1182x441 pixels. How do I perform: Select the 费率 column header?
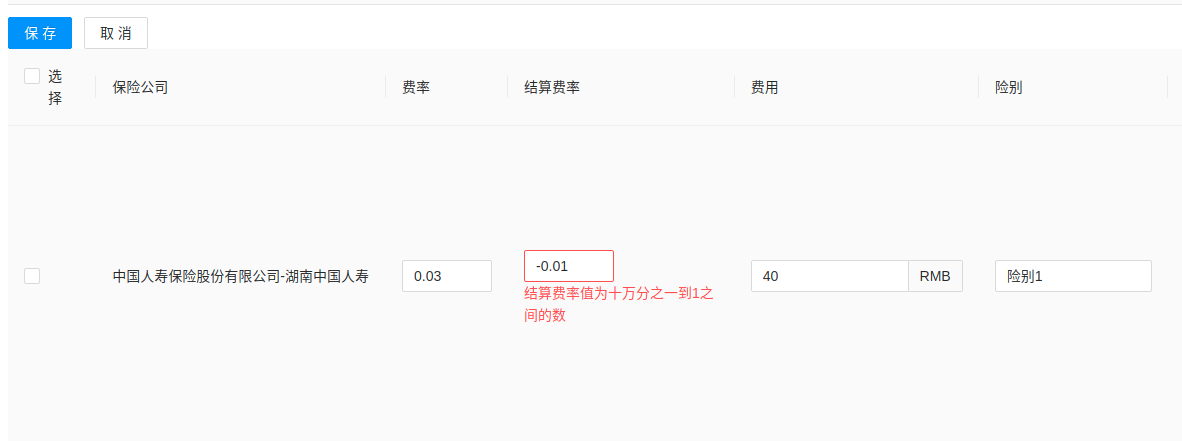pos(416,87)
